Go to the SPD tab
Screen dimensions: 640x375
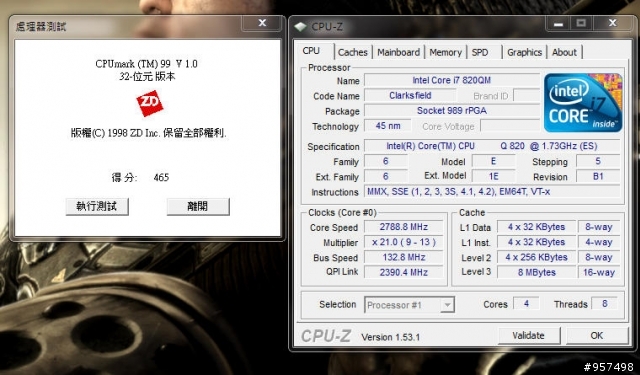point(480,52)
